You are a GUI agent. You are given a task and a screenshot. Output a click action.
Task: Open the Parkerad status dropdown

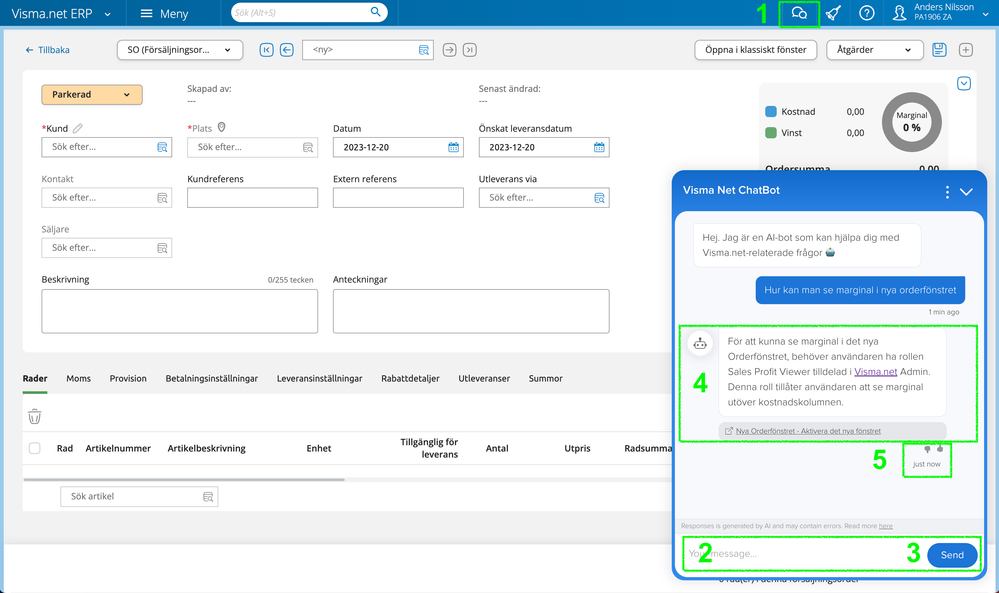click(x=92, y=94)
